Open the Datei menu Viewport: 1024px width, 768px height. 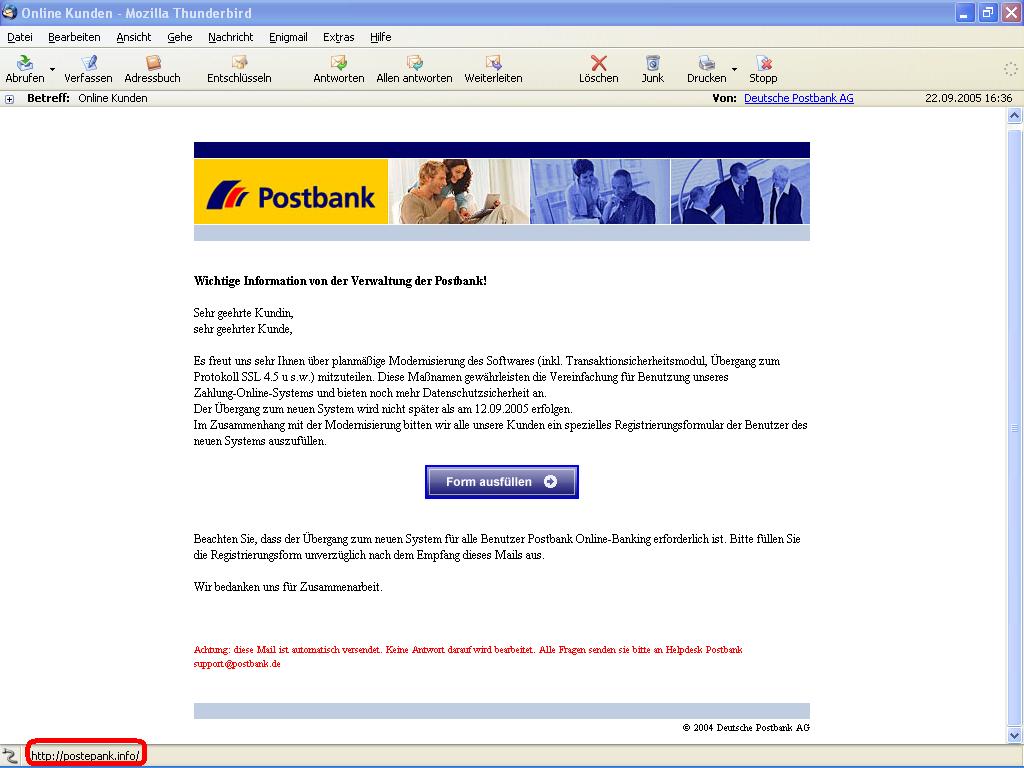click(20, 37)
